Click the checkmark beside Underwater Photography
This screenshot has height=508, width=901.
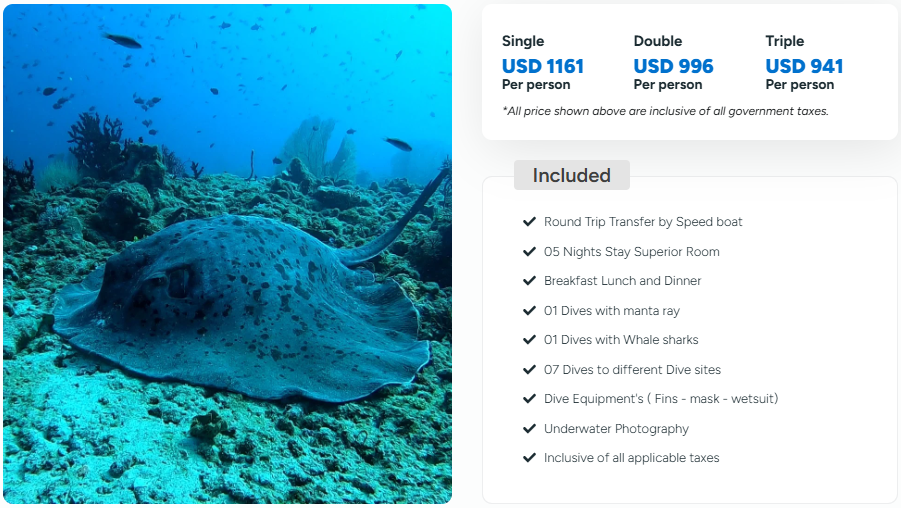tap(529, 429)
